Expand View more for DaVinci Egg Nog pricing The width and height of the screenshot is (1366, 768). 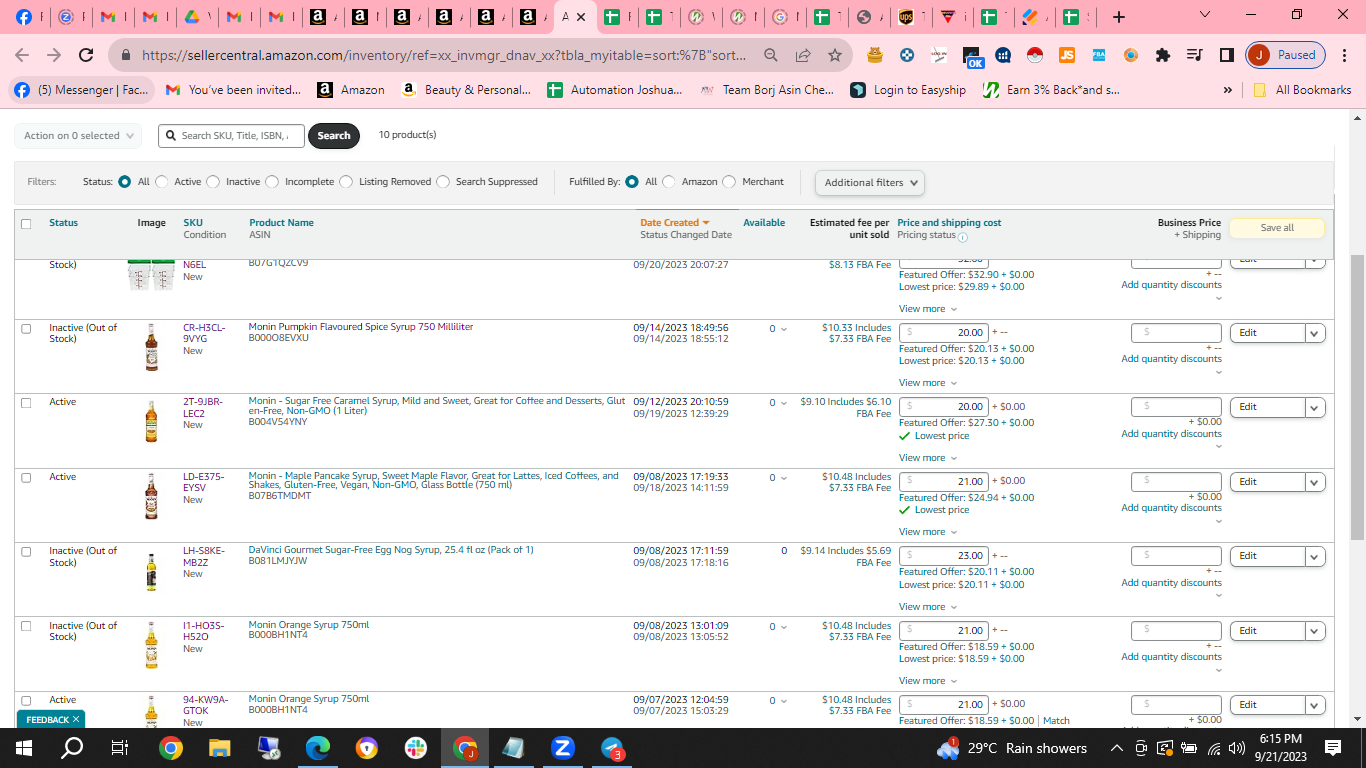(x=927, y=607)
